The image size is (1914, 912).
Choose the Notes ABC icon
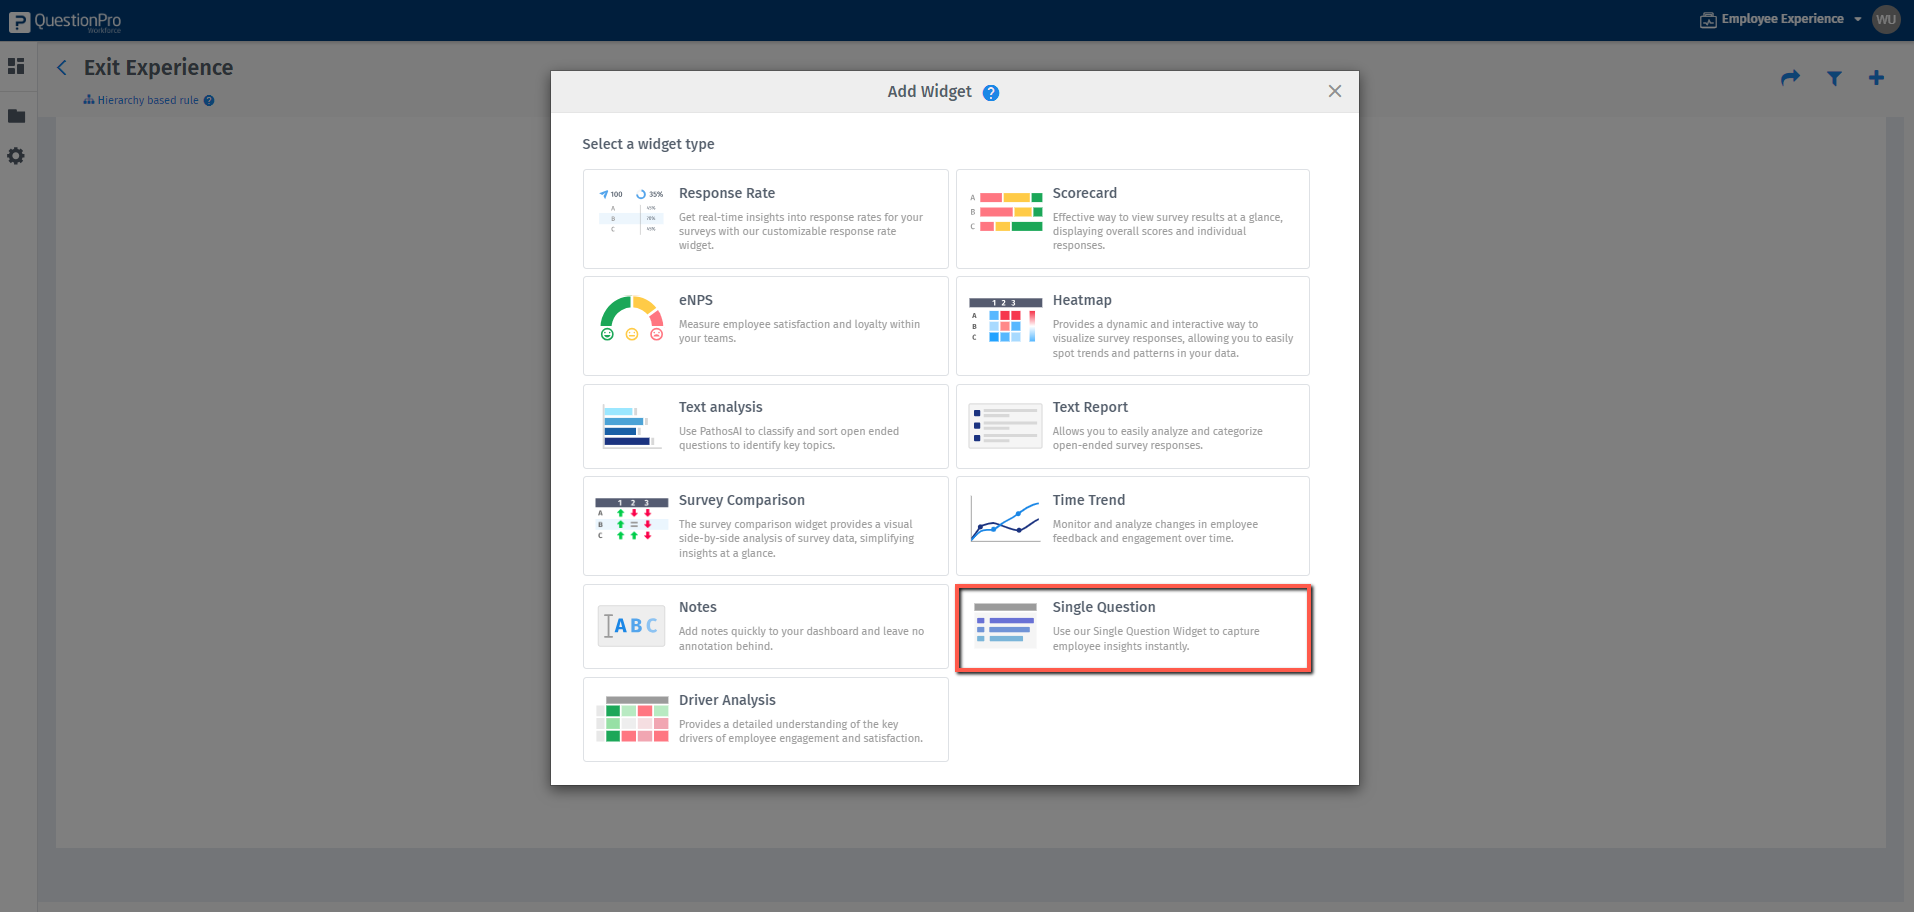tap(631, 626)
